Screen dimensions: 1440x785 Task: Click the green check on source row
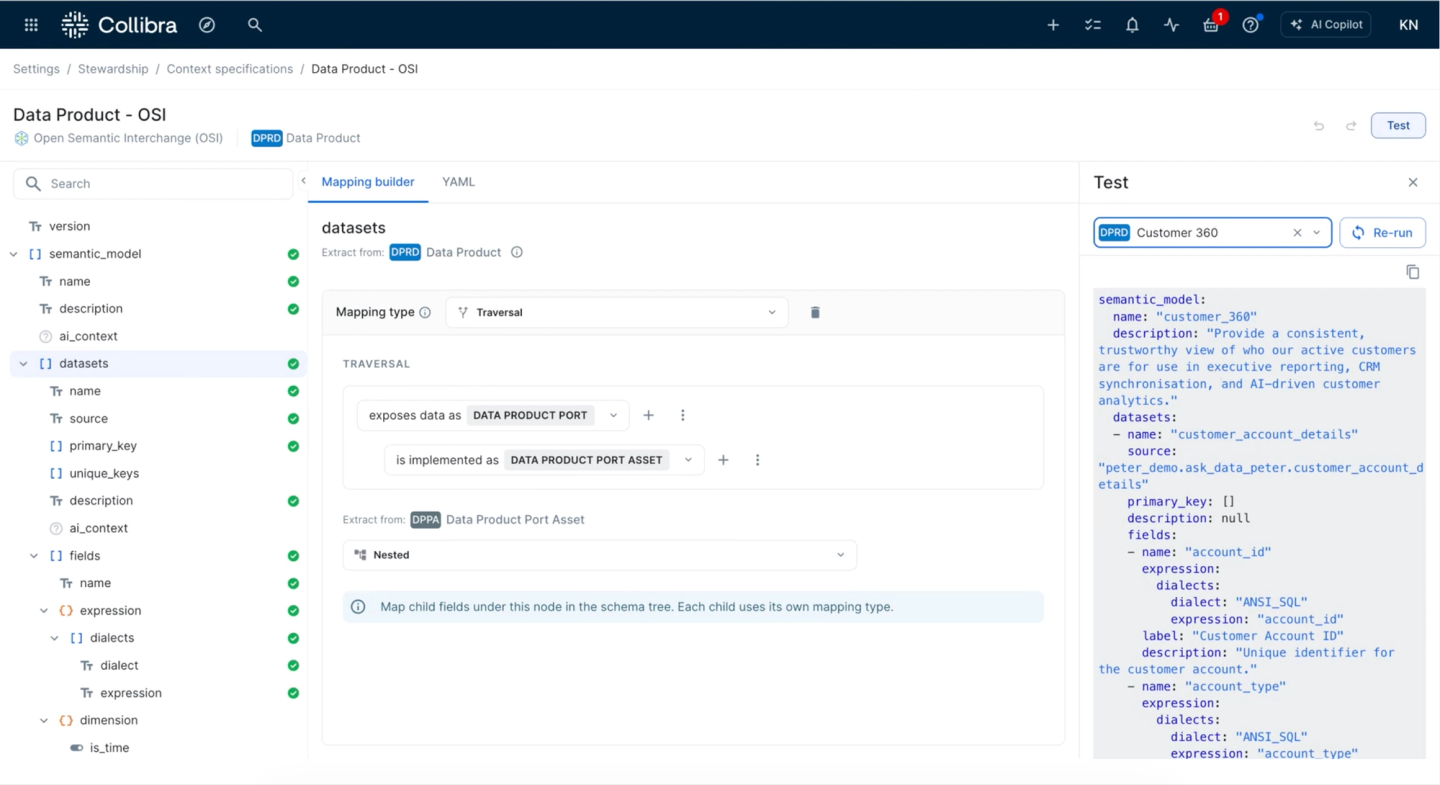[293, 418]
